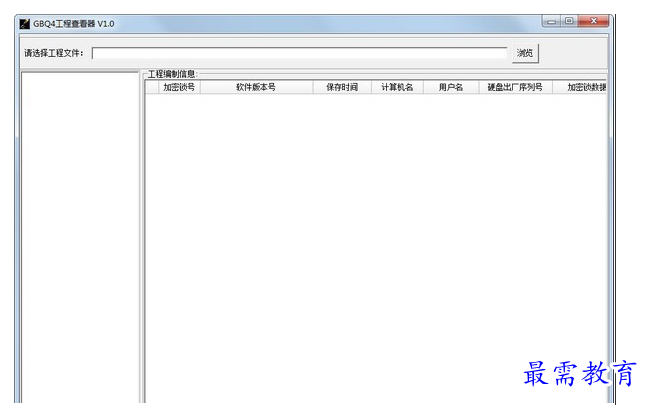This screenshot has height=405, width=645.
Task: Focus the project file path input field
Action: coord(299,53)
